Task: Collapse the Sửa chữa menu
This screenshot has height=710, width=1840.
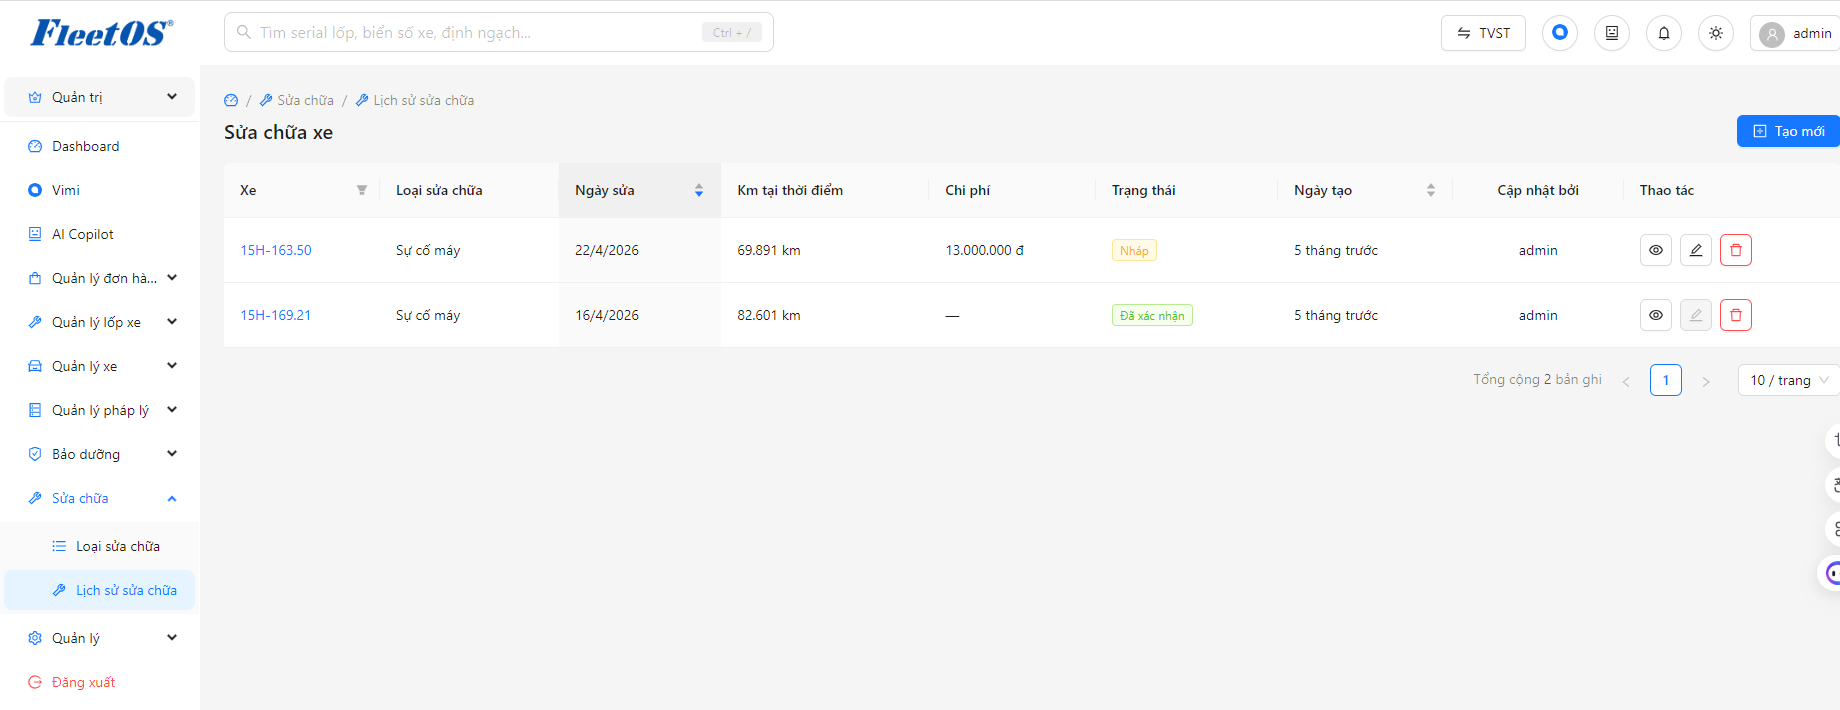Action: (x=100, y=498)
